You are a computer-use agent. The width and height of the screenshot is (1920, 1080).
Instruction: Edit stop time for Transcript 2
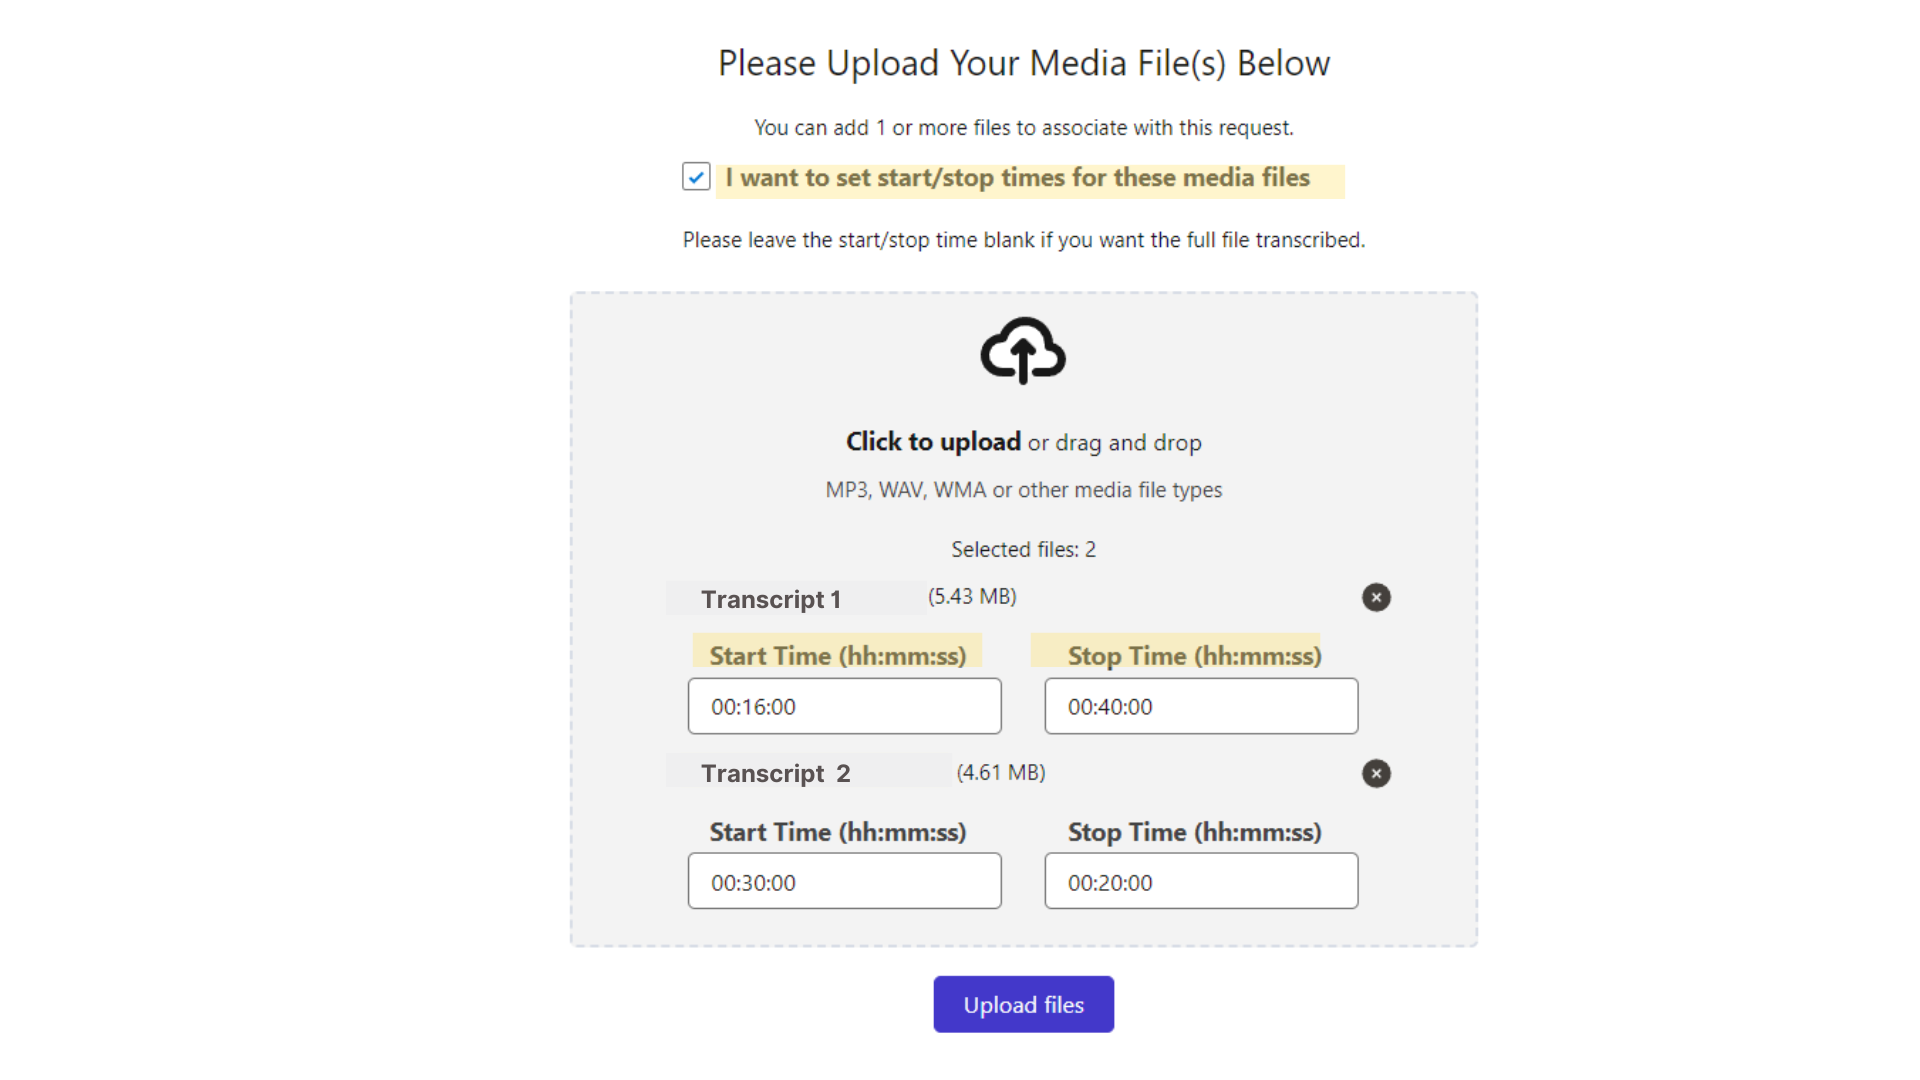[1200, 881]
